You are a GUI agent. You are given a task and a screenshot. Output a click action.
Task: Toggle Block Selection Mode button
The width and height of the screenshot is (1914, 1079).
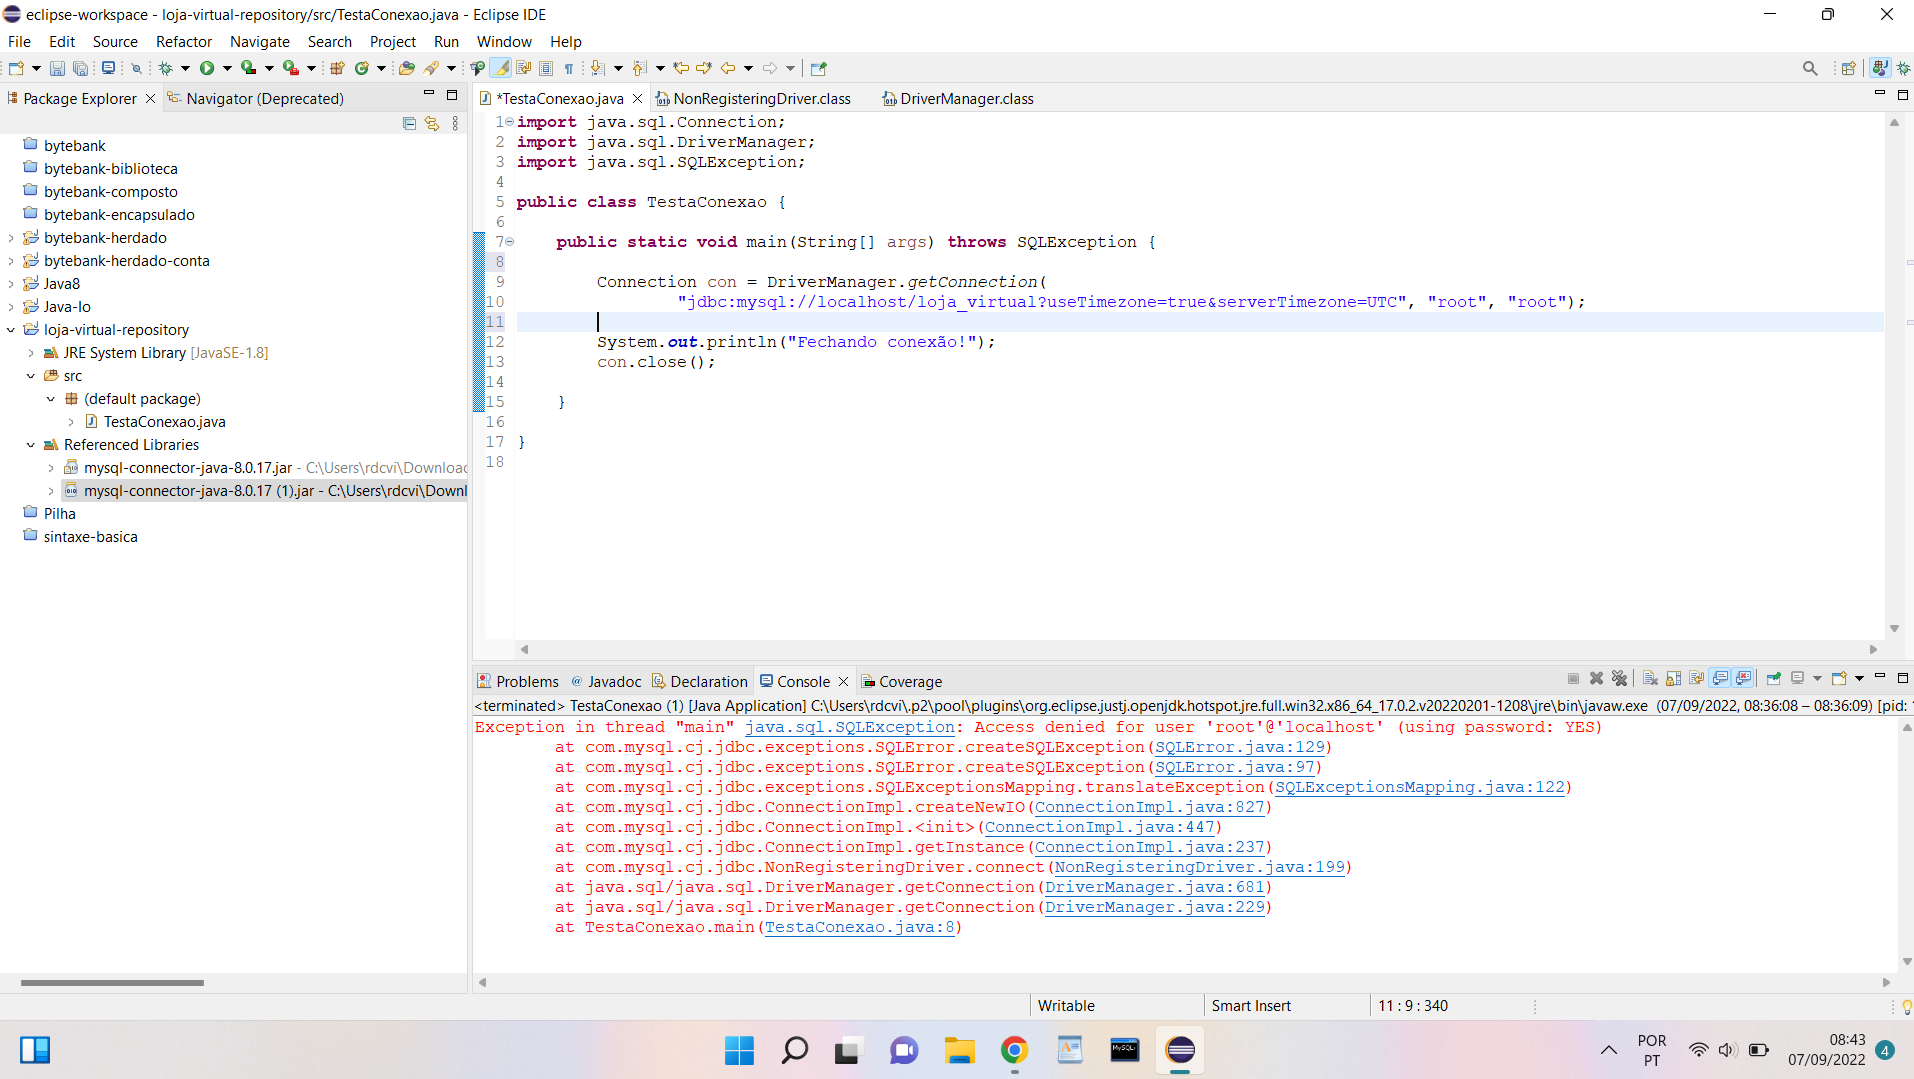click(546, 68)
